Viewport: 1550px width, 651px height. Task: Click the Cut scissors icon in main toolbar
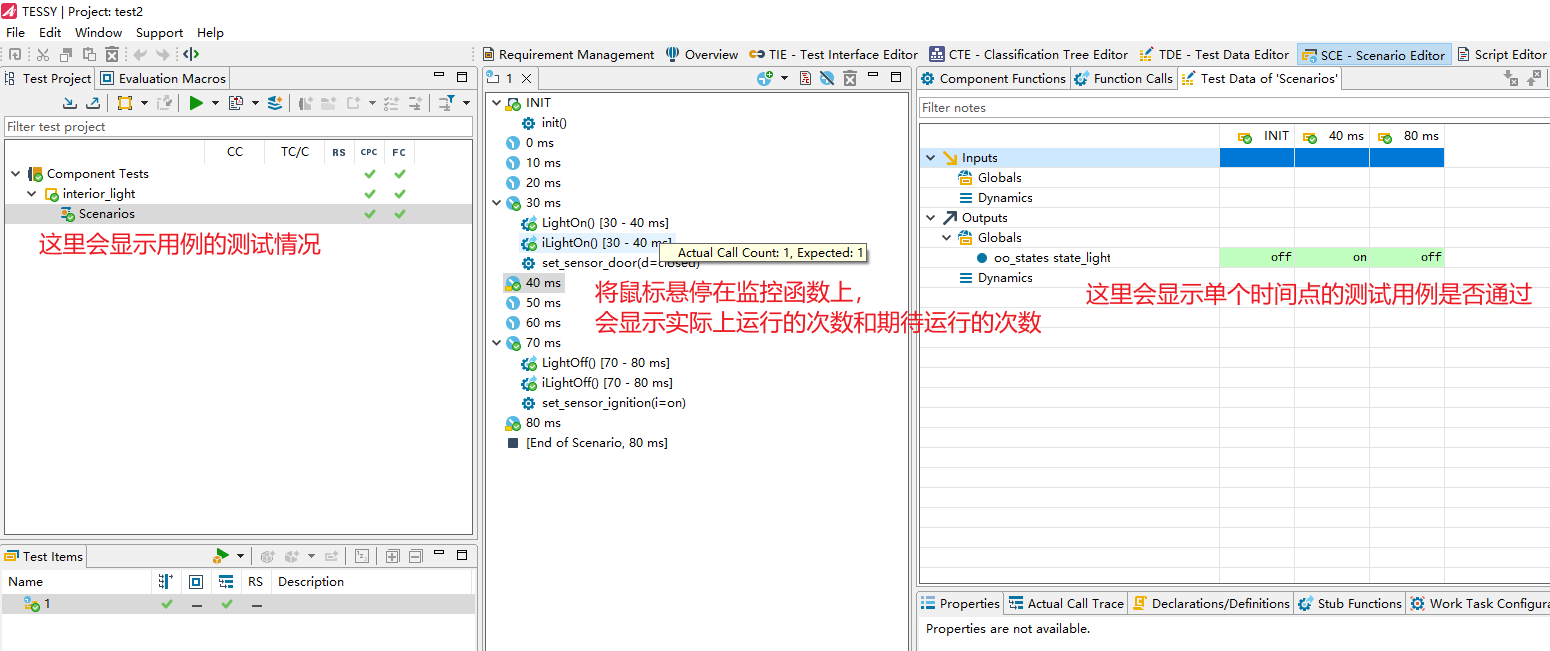[43, 54]
